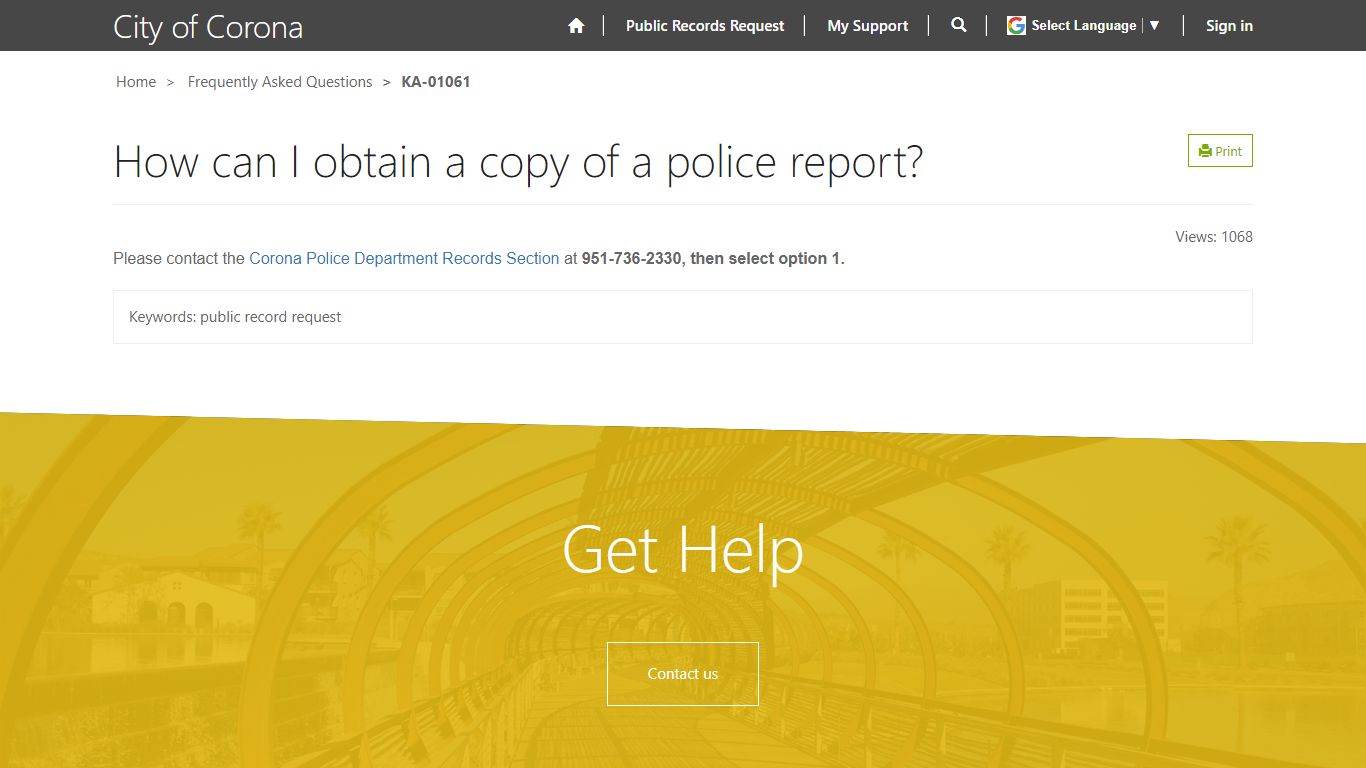Sign in from the top navigation

point(1229,26)
